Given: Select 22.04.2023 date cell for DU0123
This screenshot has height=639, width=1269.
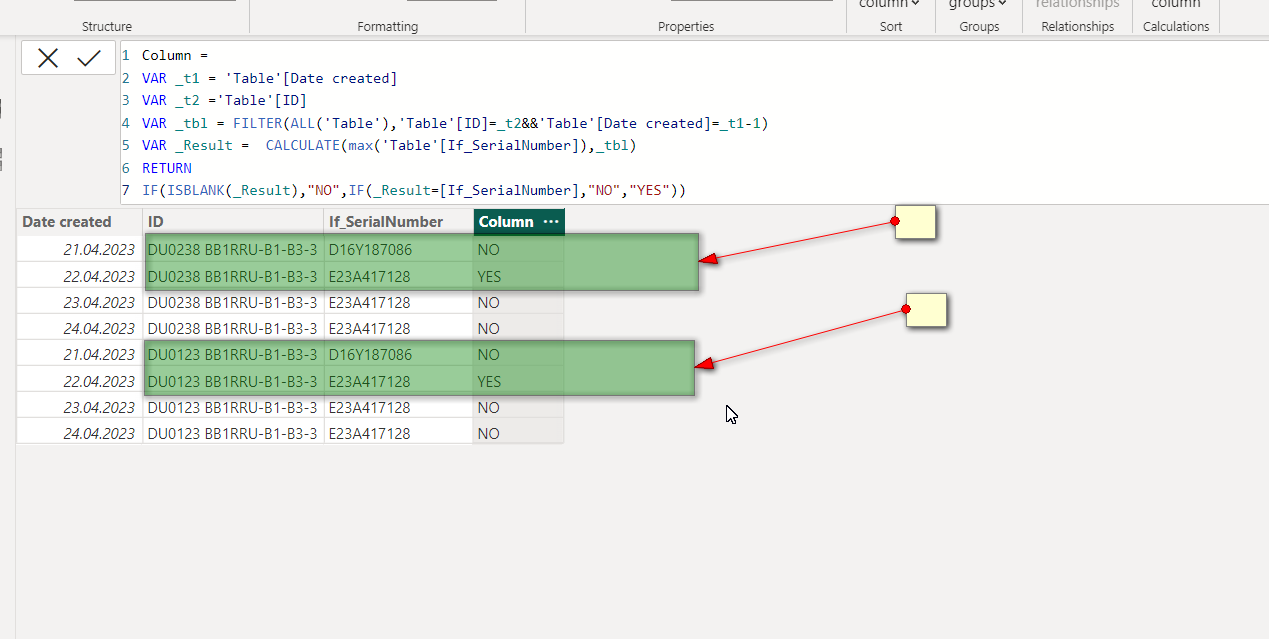Looking at the screenshot, I should coord(79,381).
